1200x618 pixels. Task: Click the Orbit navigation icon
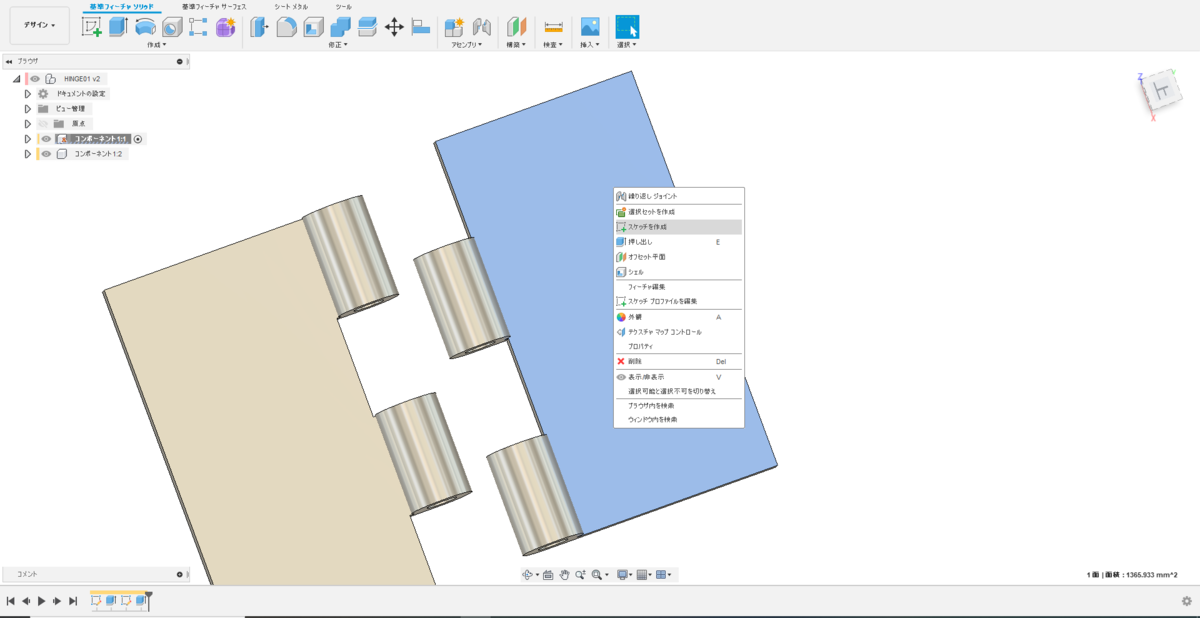tap(528, 575)
